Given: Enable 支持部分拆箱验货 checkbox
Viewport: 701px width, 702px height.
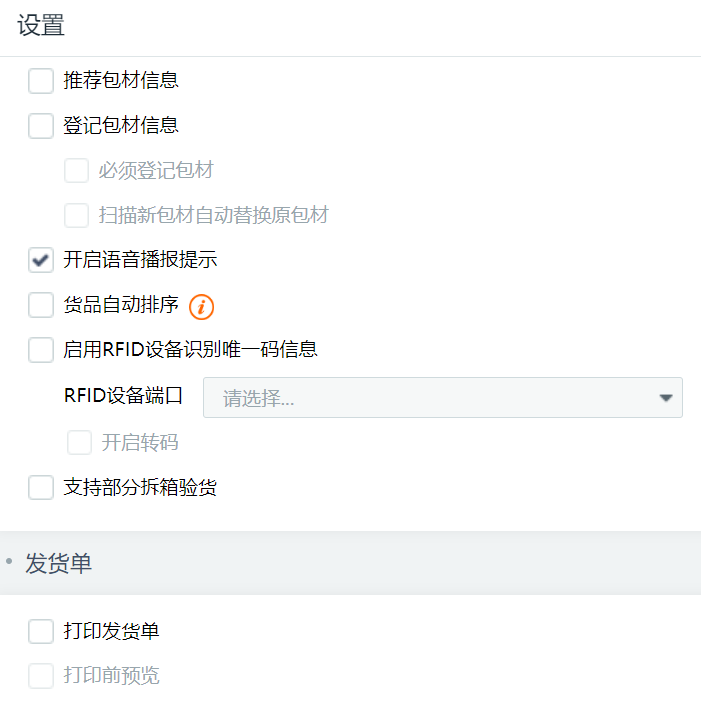Looking at the screenshot, I should [41, 487].
